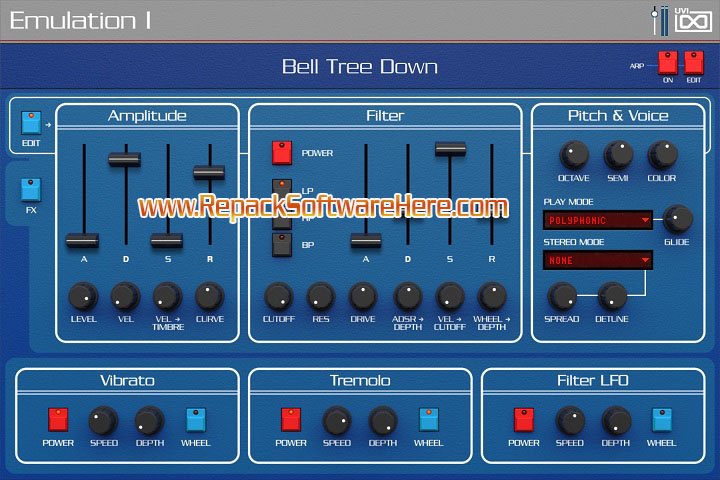720x480 pixels.
Task: Click the Amplitude Decay slider handle
Action: coord(124,159)
